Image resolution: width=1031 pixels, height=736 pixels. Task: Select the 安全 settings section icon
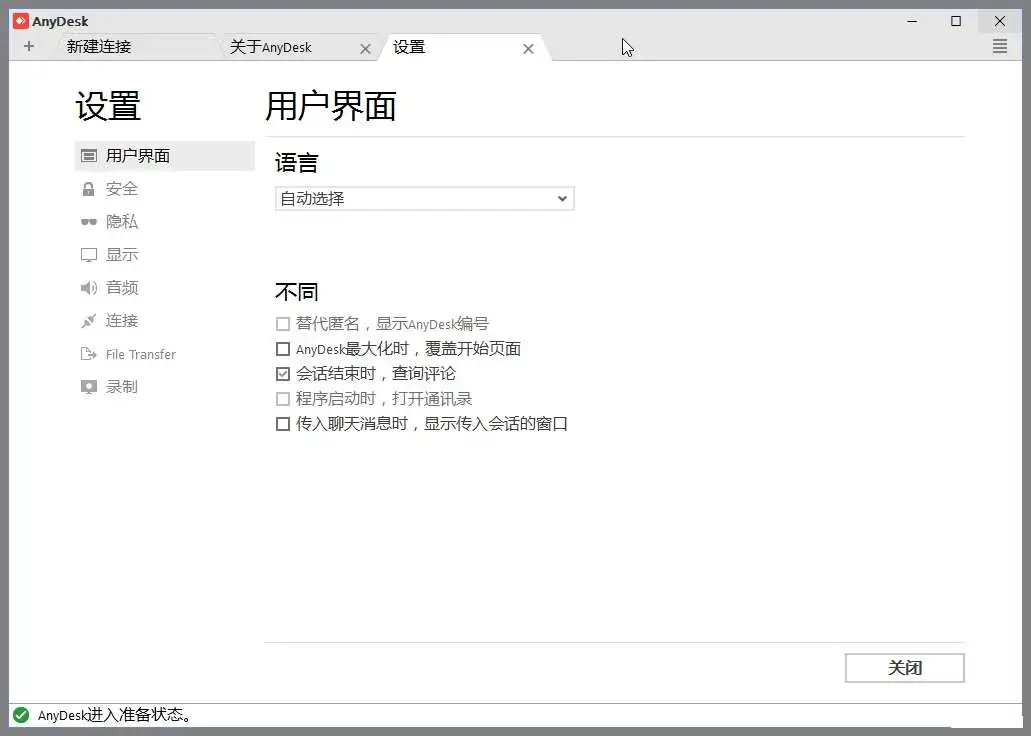(x=88, y=188)
